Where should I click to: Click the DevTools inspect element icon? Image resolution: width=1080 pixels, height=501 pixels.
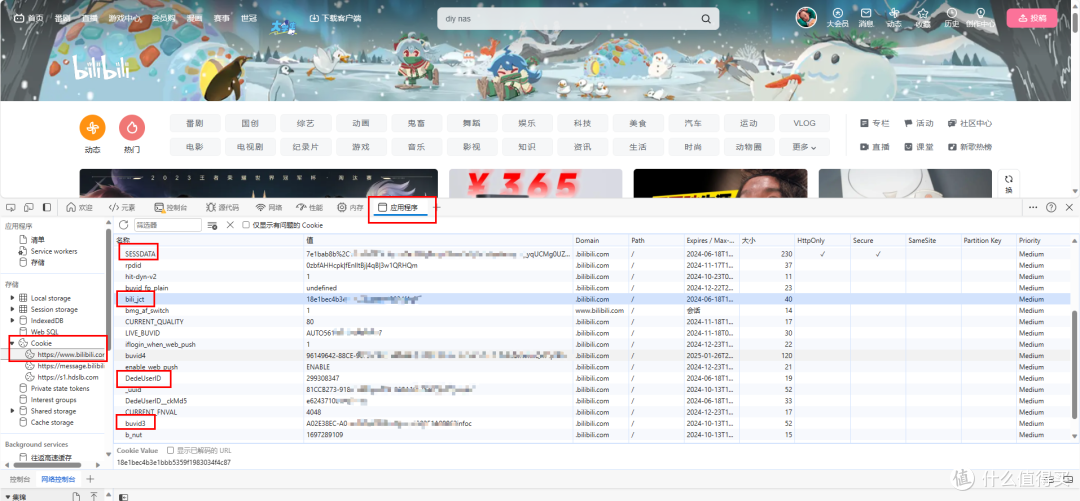point(11,207)
